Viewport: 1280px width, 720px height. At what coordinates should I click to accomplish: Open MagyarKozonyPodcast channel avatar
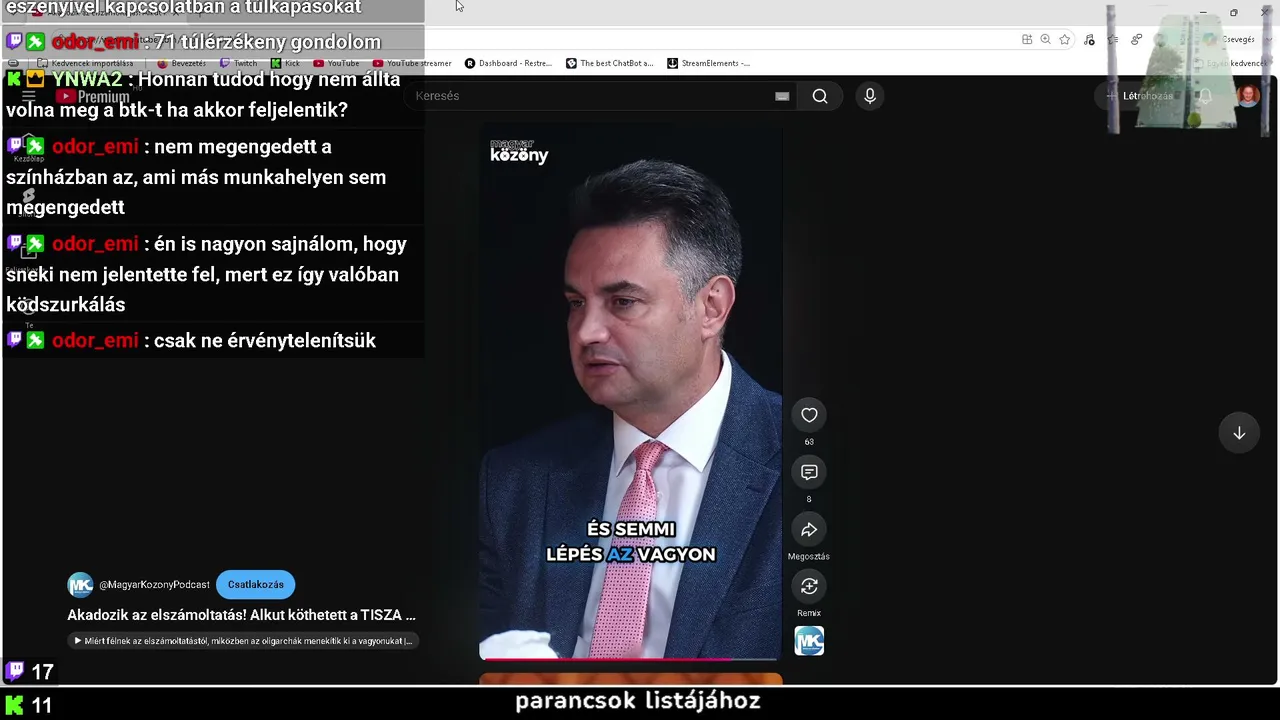(x=80, y=585)
